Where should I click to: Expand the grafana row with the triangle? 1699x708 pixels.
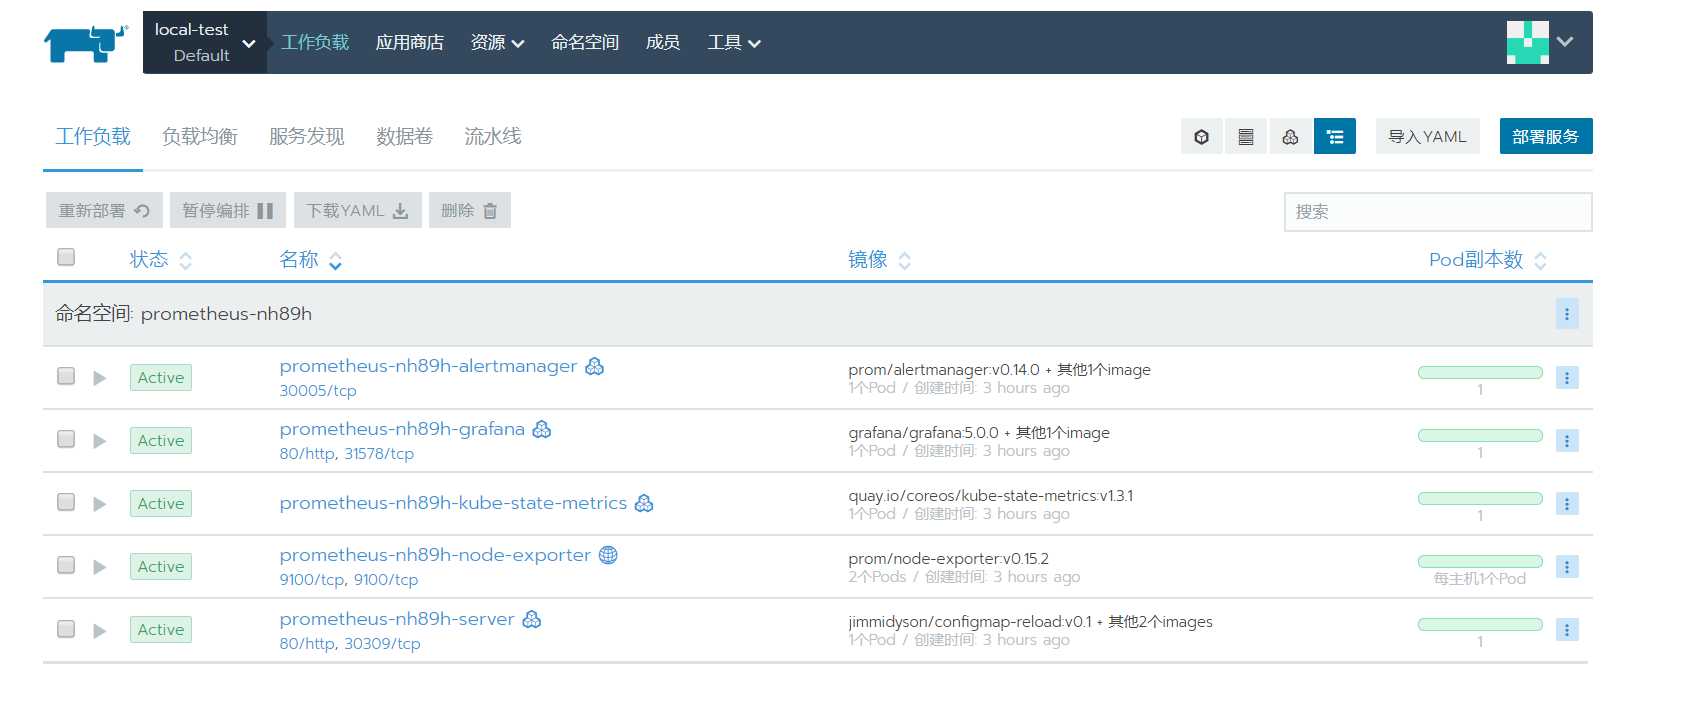(x=99, y=441)
